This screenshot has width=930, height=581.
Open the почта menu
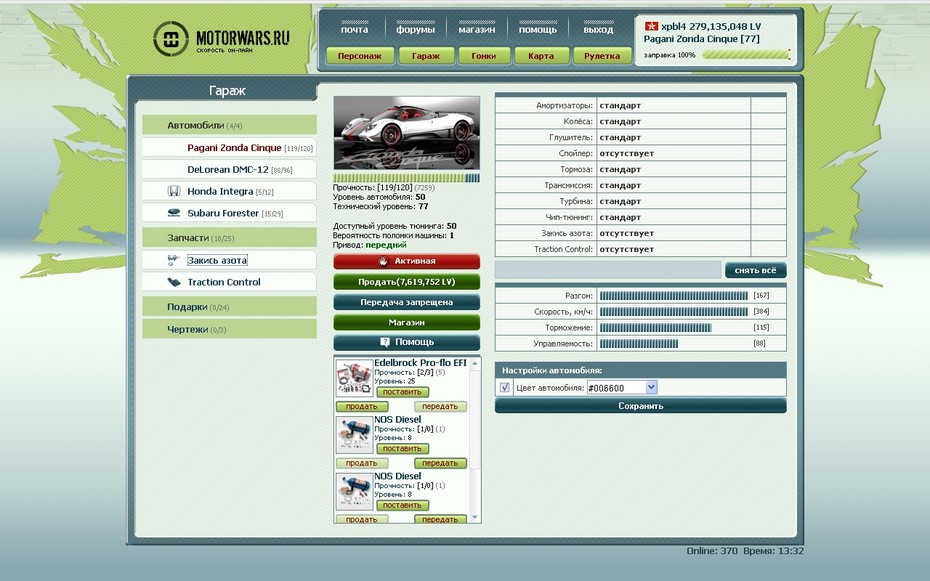354,29
